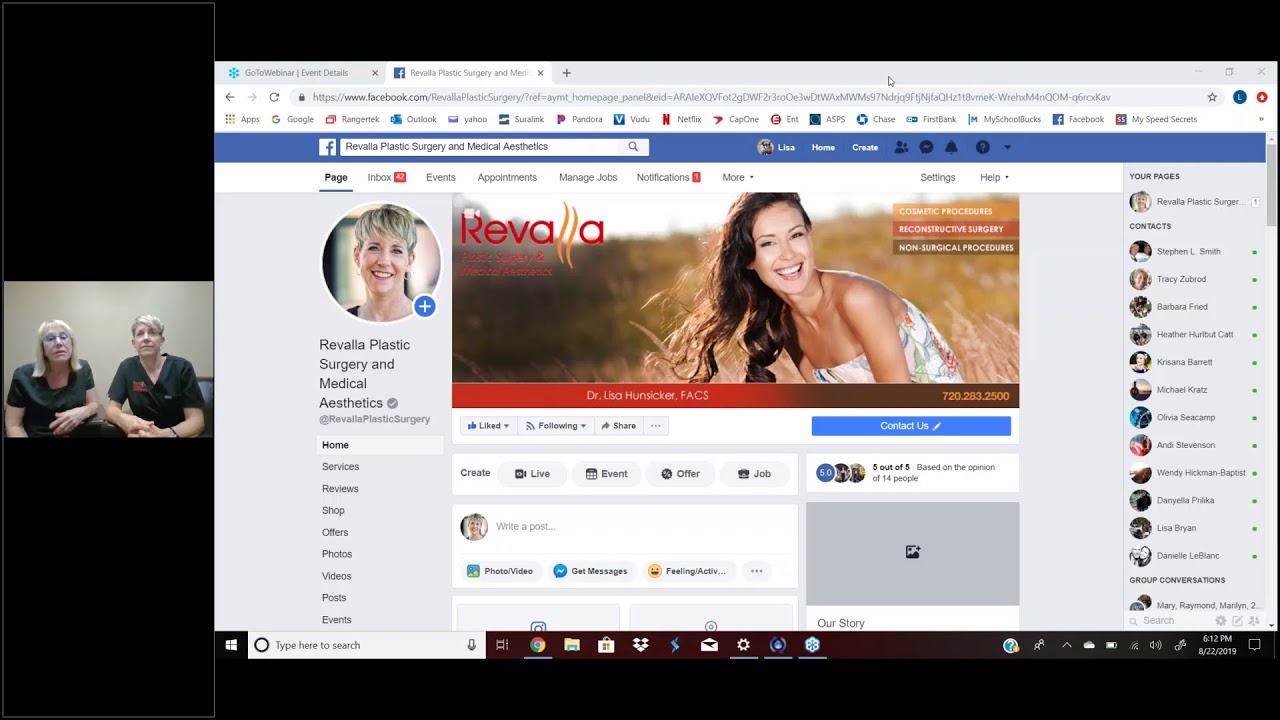Click the blue plus icon on profile picture
The height and width of the screenshot is (720, 1280).
point(425,306)
